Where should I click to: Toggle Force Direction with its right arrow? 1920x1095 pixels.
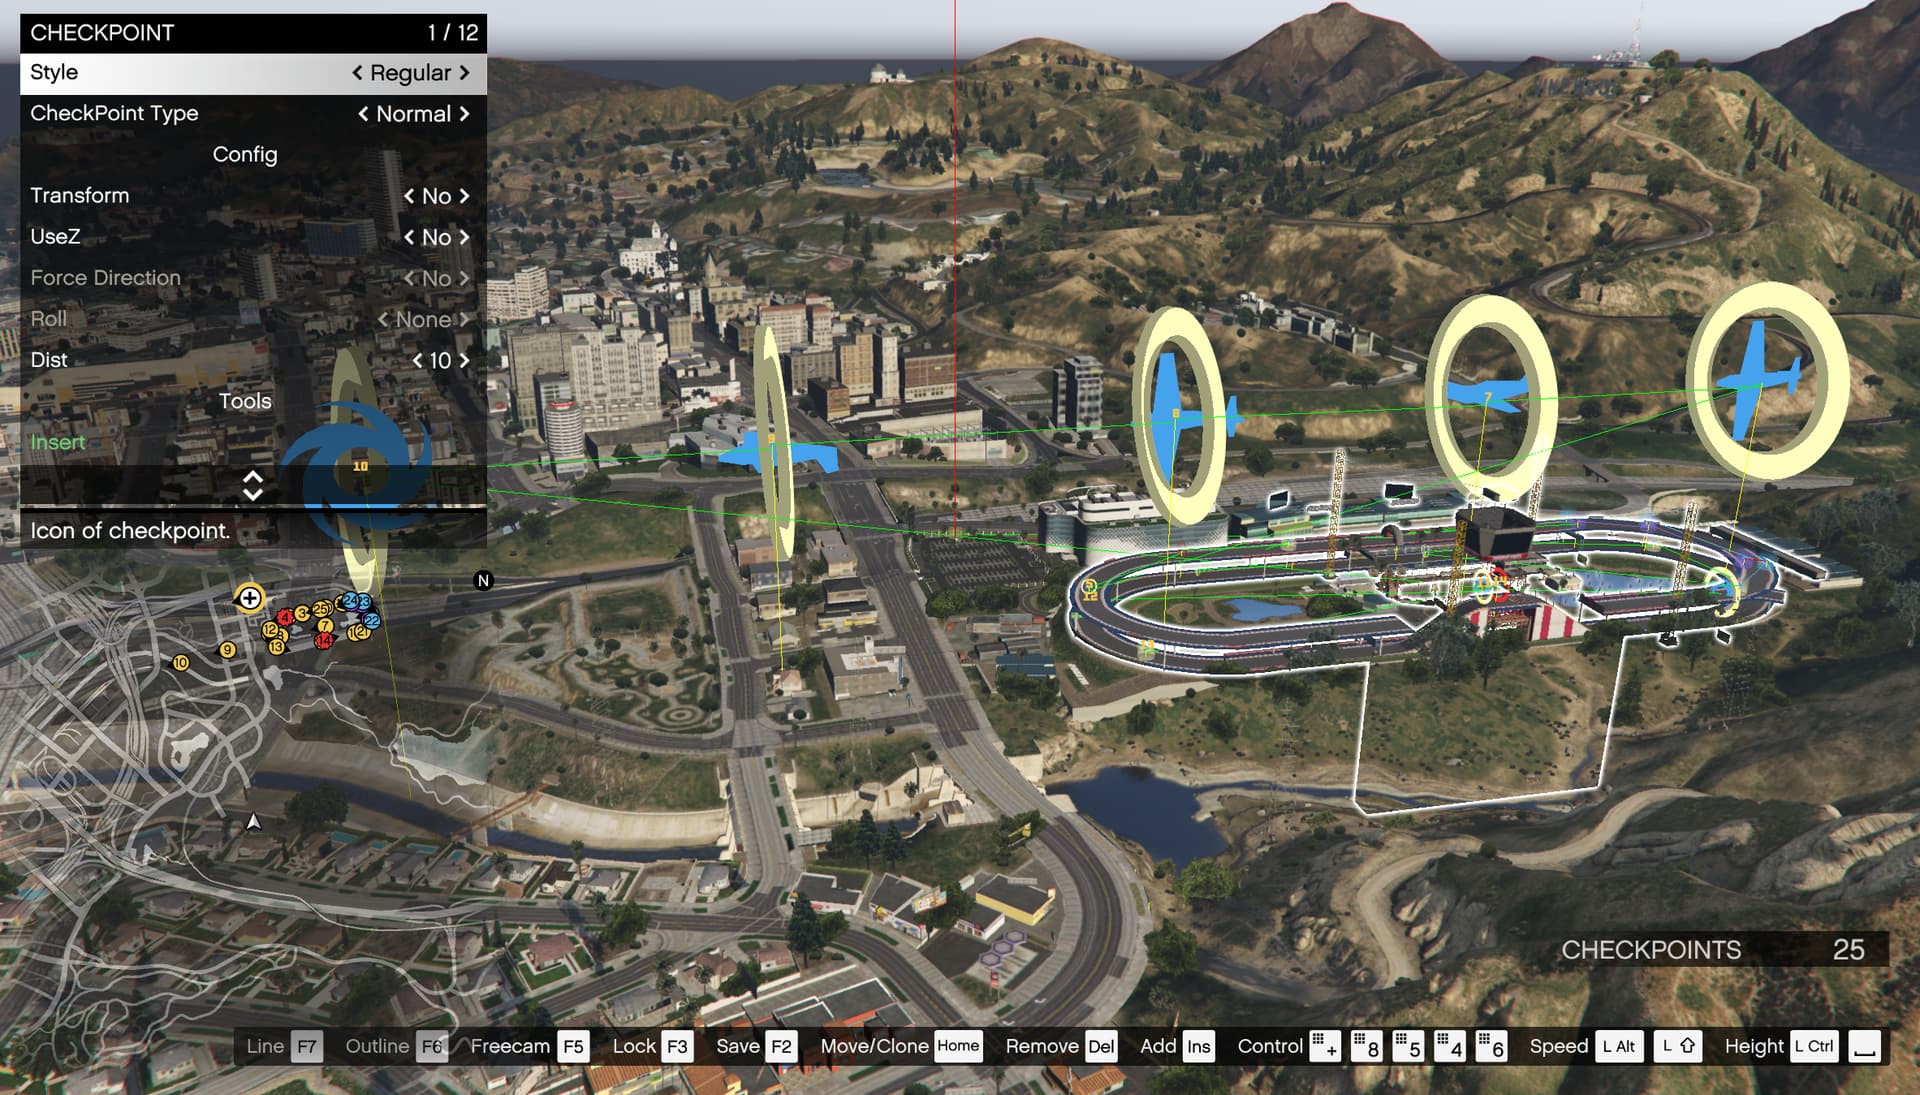coord(464,278)
